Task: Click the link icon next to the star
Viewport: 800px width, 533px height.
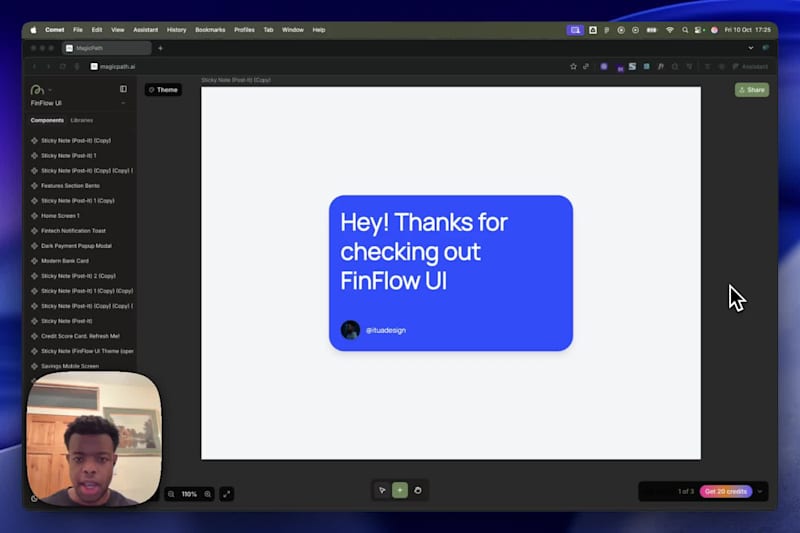Action: (x=586, y=67)
